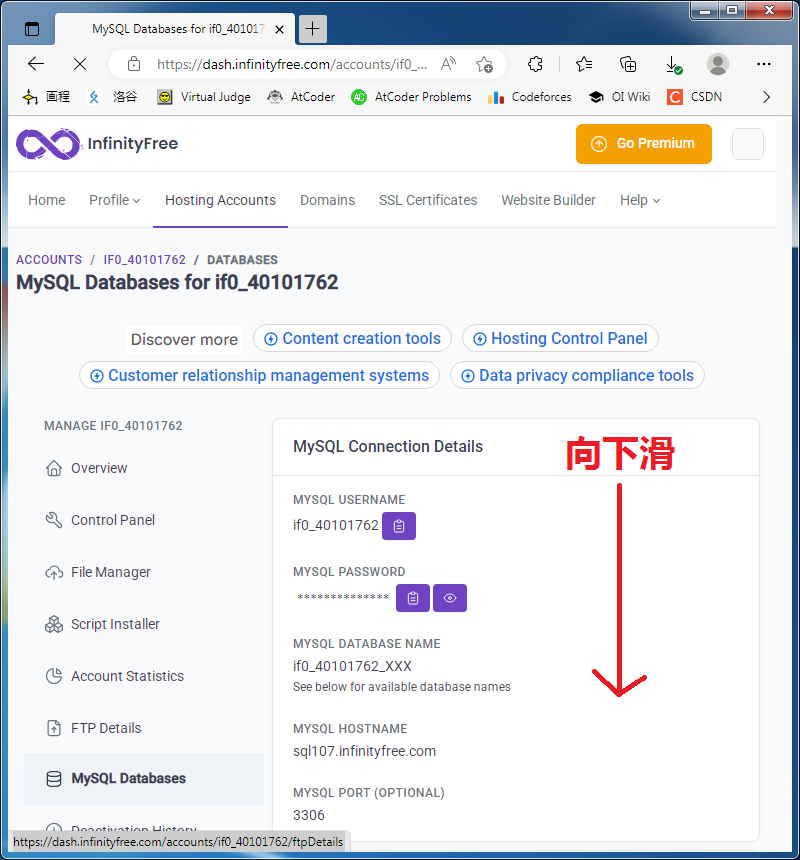Image resolution: width=800 pixels, height=860 pixels.
Task: Reveal the MySQL password with eye button
Action: point(450,598)
